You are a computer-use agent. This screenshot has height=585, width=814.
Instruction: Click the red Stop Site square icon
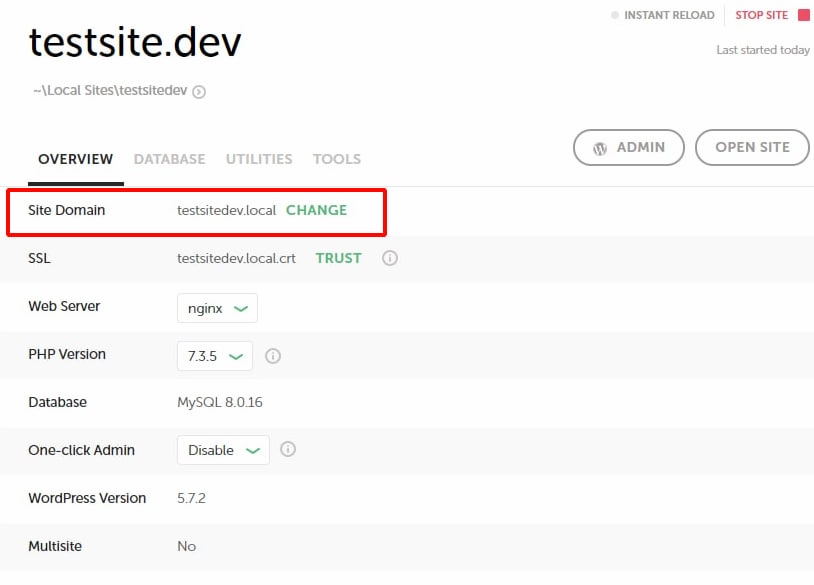point(804,15)
